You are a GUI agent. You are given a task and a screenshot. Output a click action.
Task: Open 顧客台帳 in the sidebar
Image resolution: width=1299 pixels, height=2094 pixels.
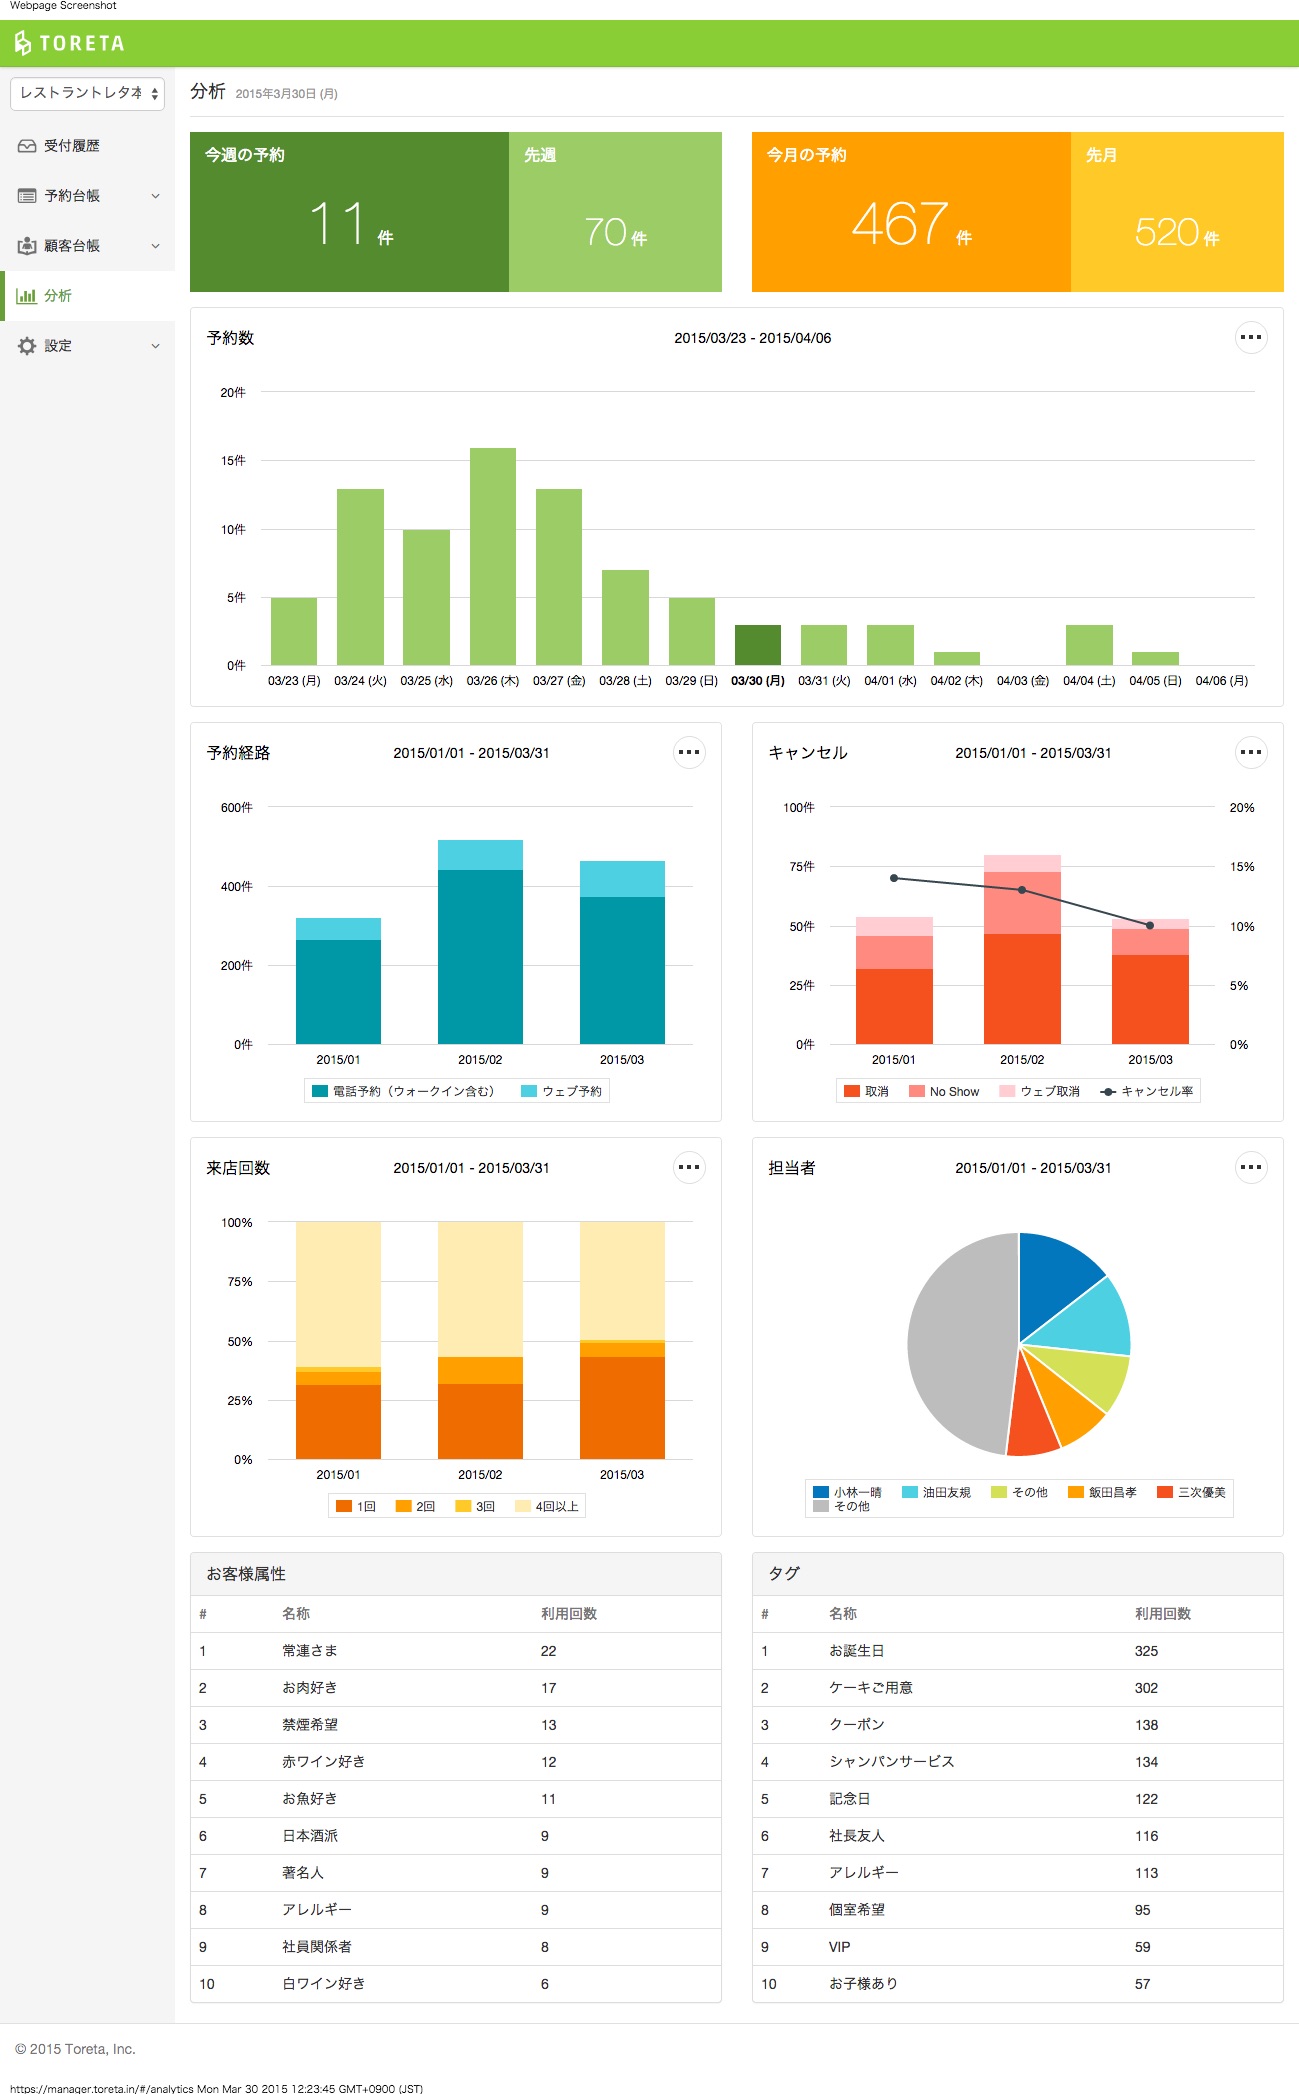(x=87, y=246)
